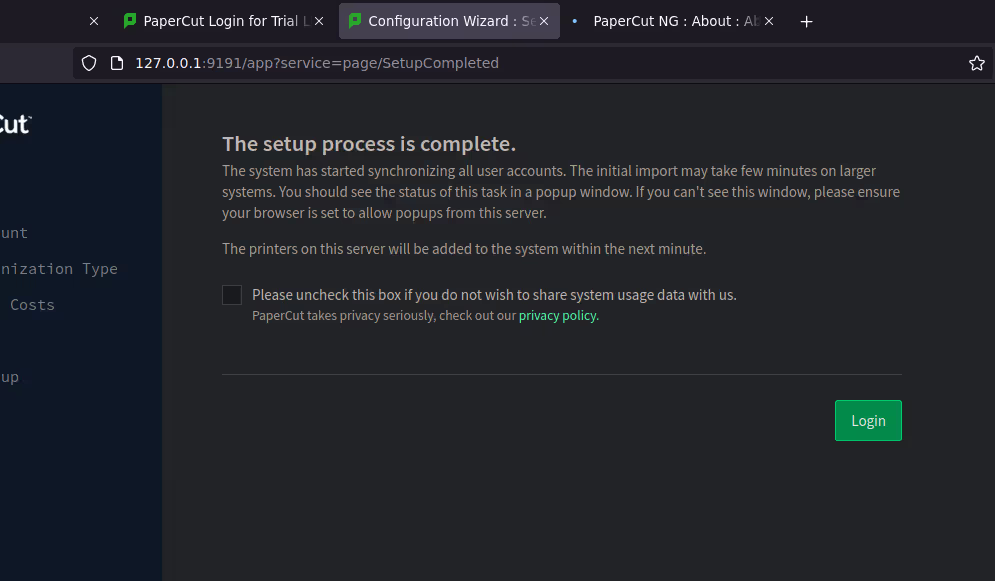This screenshot has height=581, width=995.
Task: Select the Configuration Wizard tab
Action: tap(449, 21)
